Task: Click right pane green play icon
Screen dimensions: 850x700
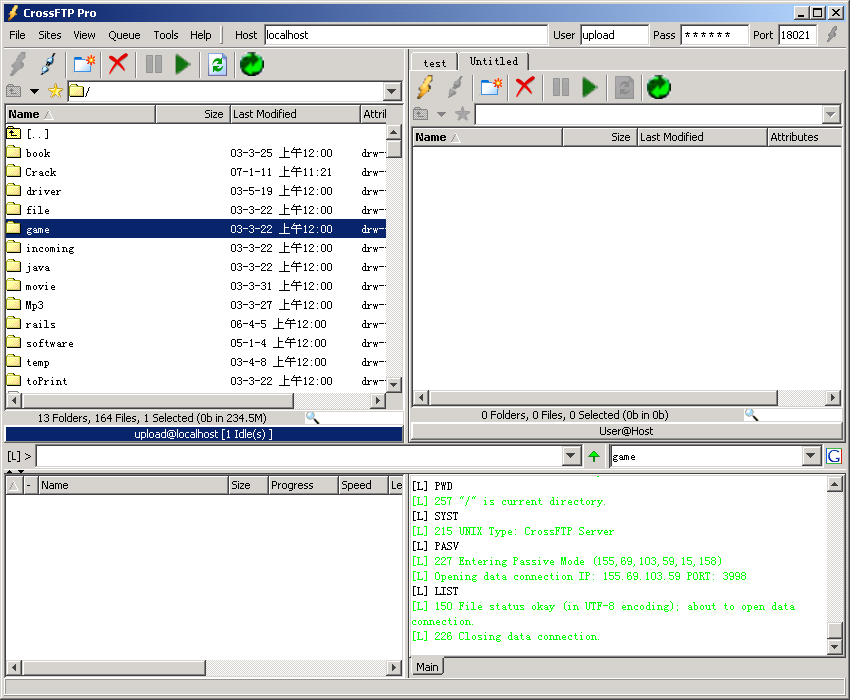Action: (x=589, y=87)
